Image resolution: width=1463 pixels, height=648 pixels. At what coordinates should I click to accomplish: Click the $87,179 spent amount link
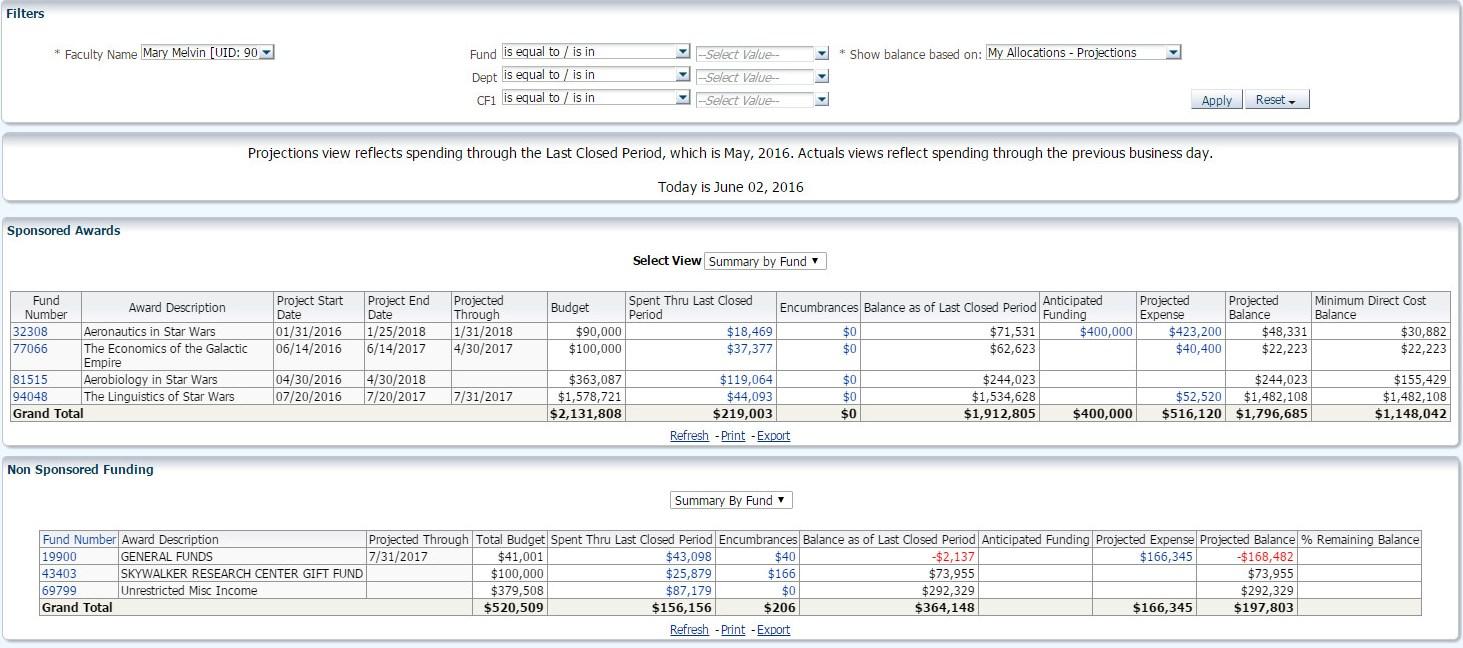[x=689, y=591]
